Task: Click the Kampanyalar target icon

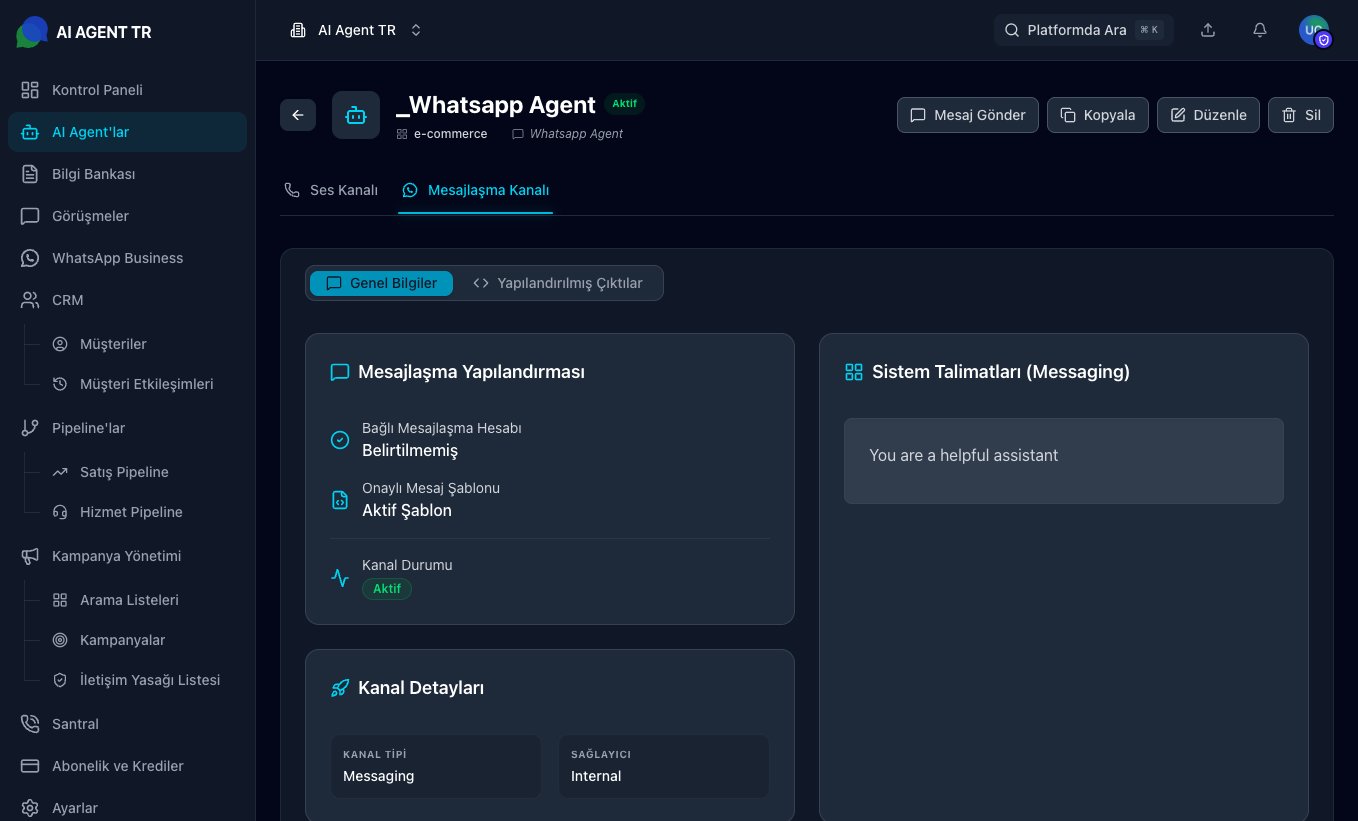Action: point(60,640)
